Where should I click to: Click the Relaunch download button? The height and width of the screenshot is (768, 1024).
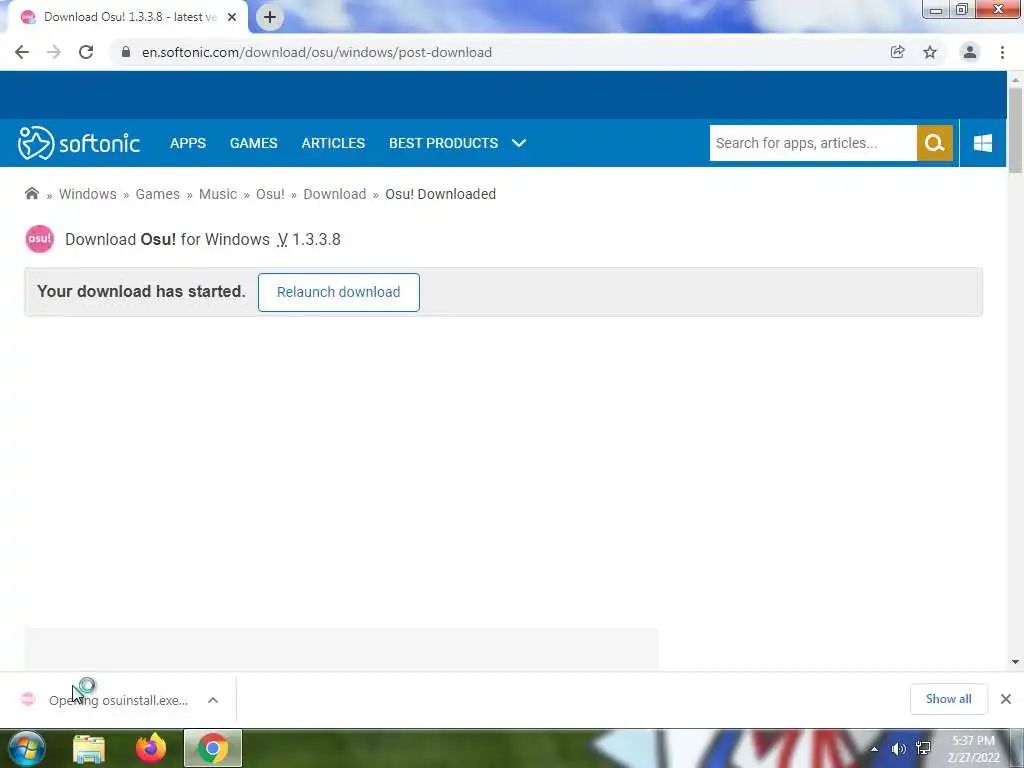pyautogui.click(x=338, y=292)
